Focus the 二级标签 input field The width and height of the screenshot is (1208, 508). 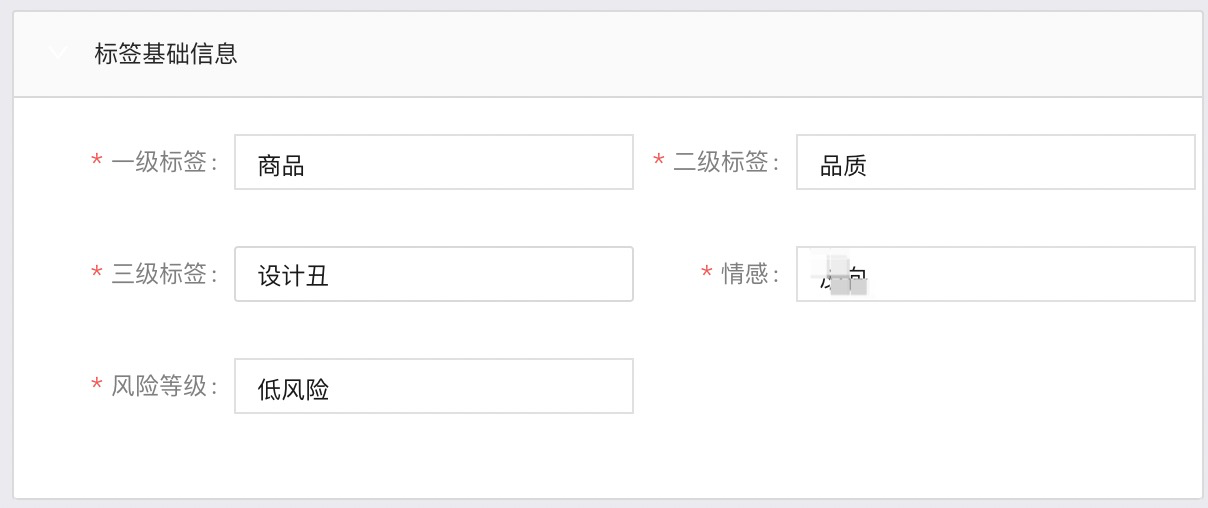pyautogui.click(x=995, y=162)
